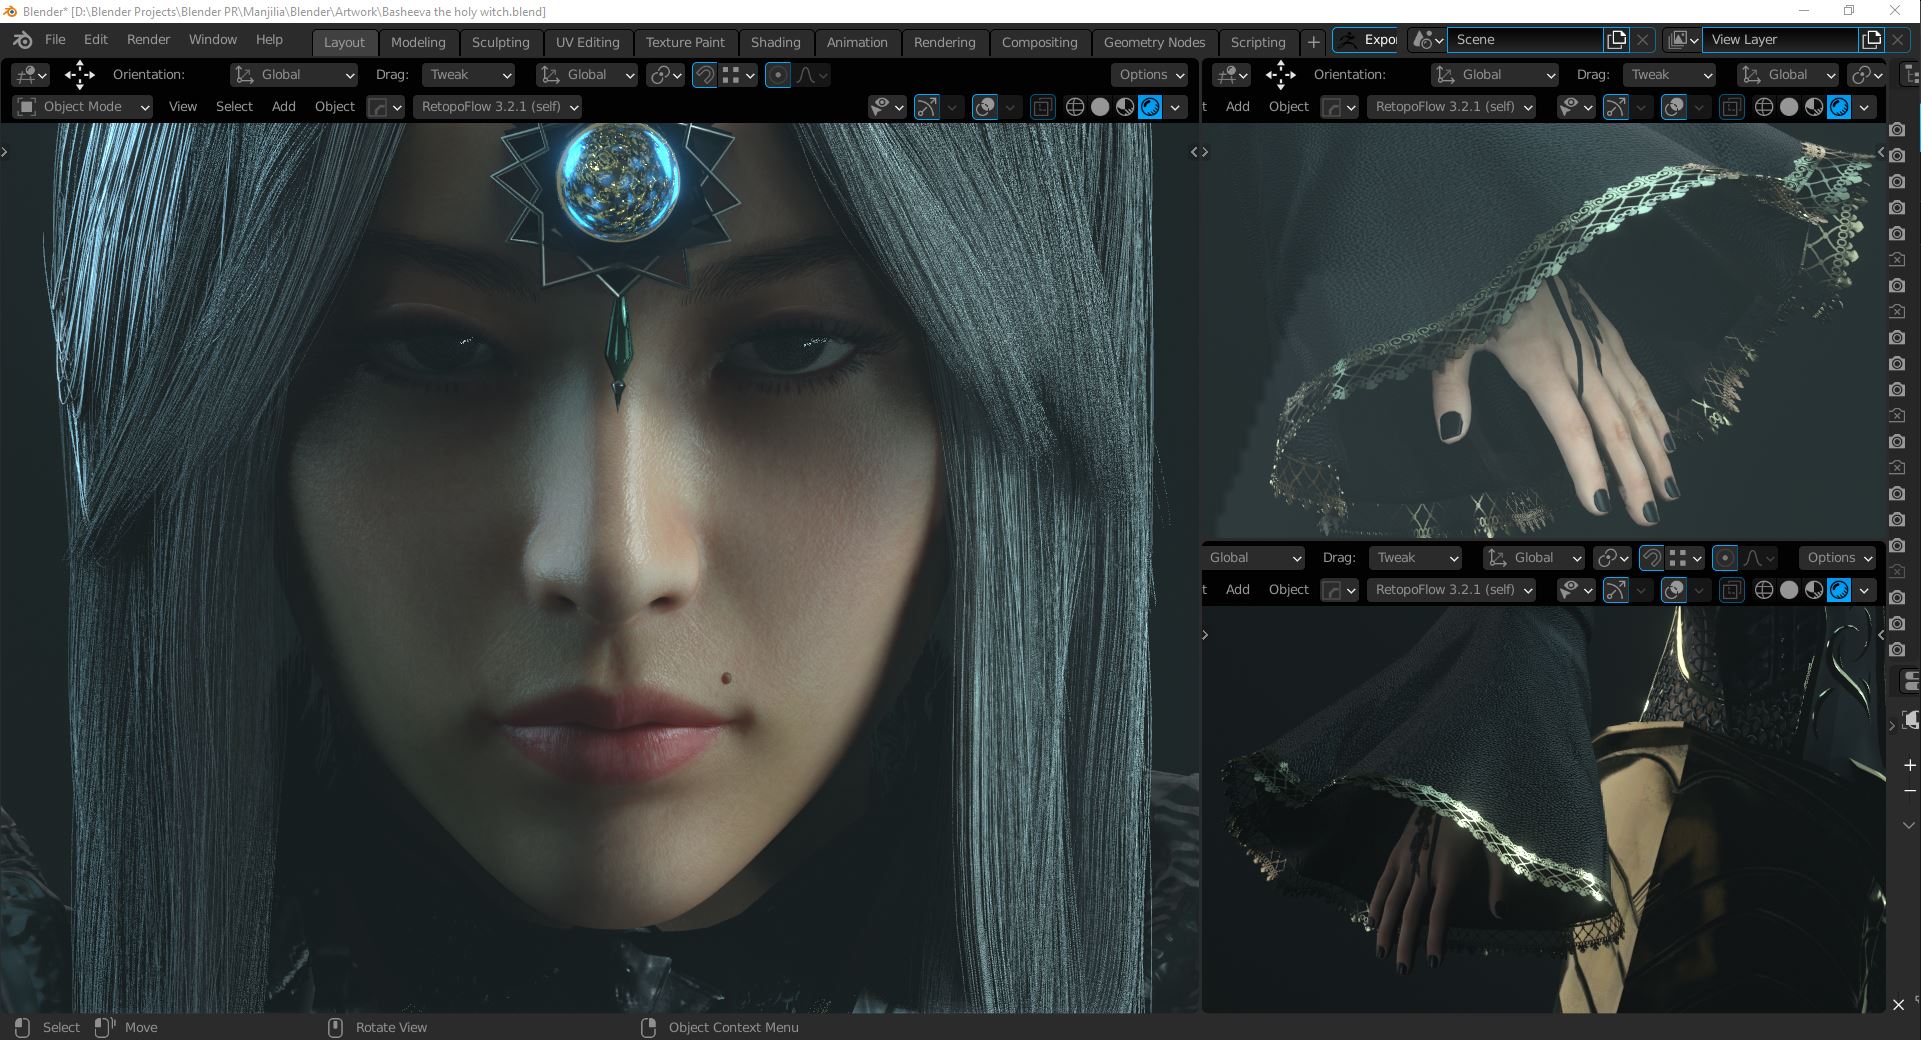This screenshot has width=1921, height=1040.
Task: Toggle snapping magnet in left viewport
Action: pyautogui.click(x=704, y=75)
